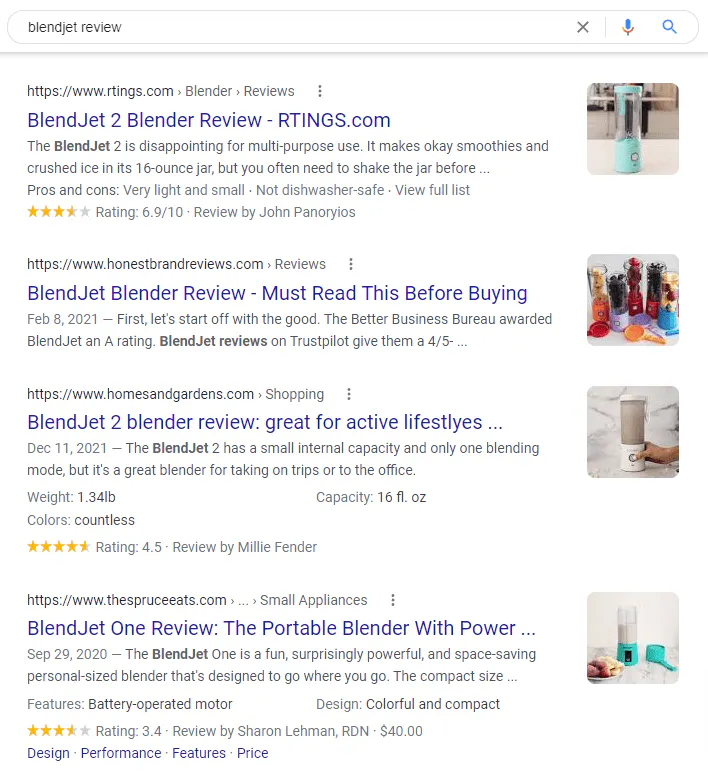Open 'BlendJet Blender Review - Must Read' result

coord(277,293)
